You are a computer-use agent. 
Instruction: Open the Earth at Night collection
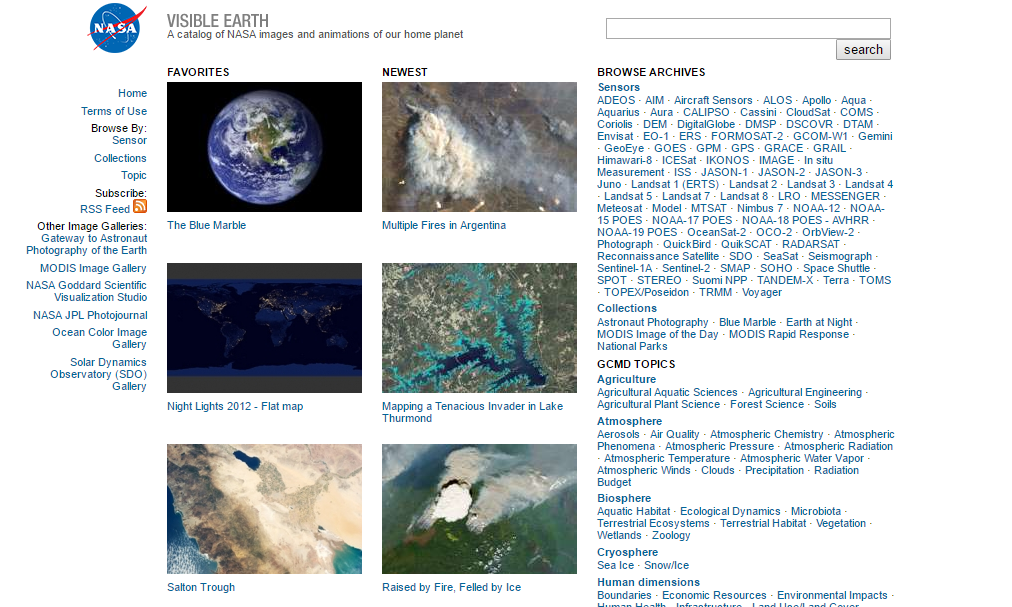(x=819, y=322)
